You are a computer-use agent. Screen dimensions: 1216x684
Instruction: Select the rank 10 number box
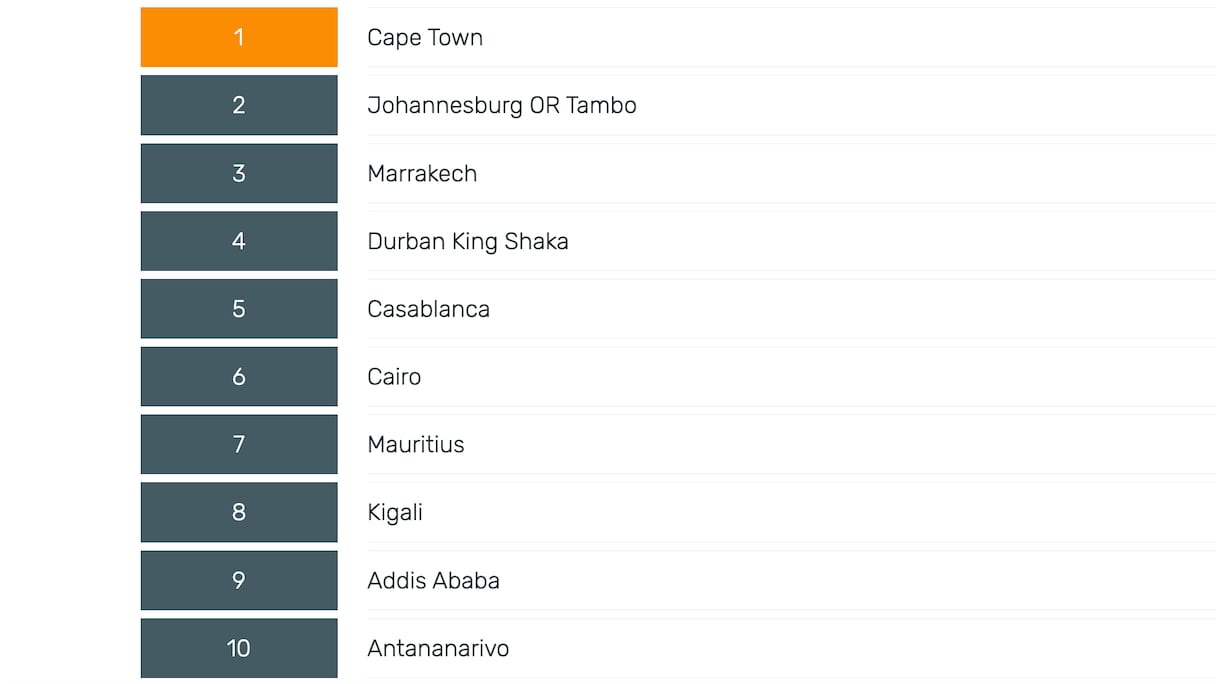coord(239,648)
